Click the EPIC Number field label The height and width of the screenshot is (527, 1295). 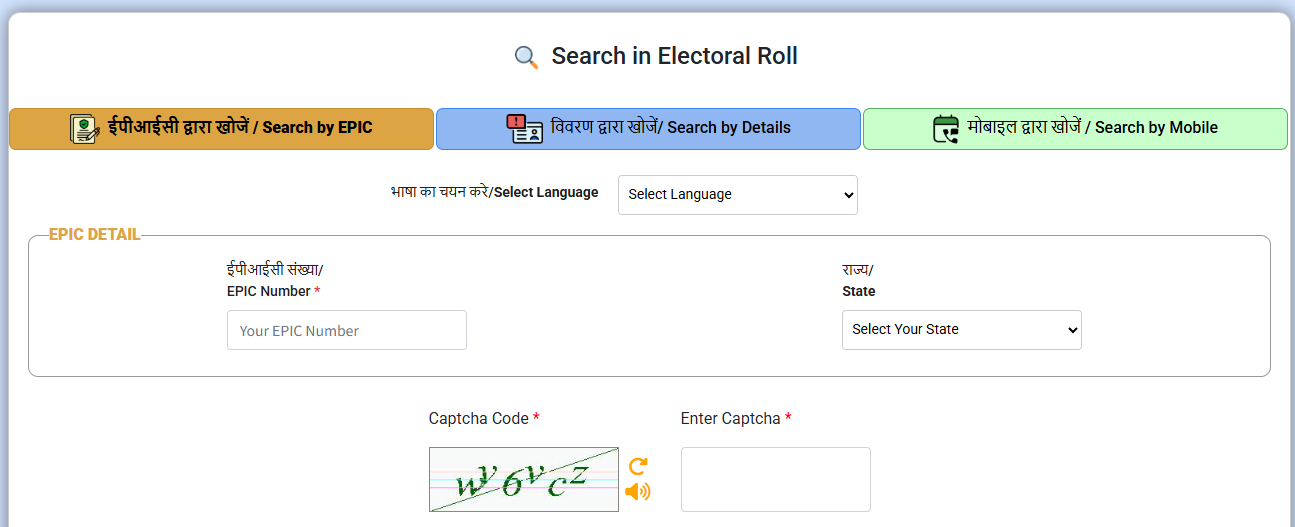274,281
